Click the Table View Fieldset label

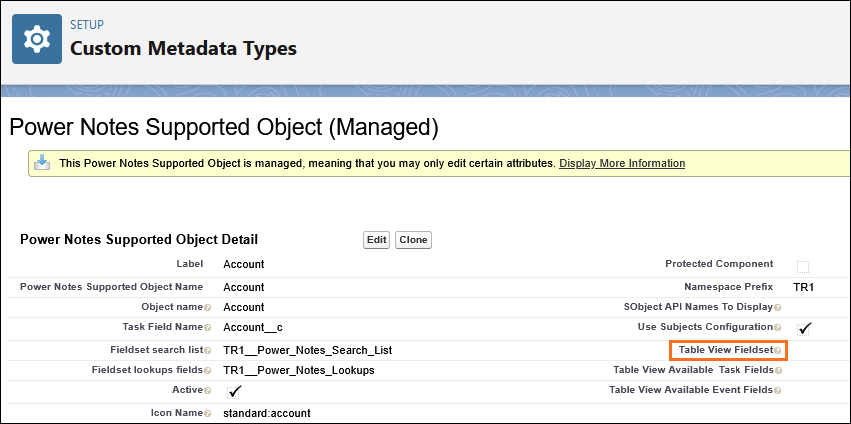(x=726, y=350)
